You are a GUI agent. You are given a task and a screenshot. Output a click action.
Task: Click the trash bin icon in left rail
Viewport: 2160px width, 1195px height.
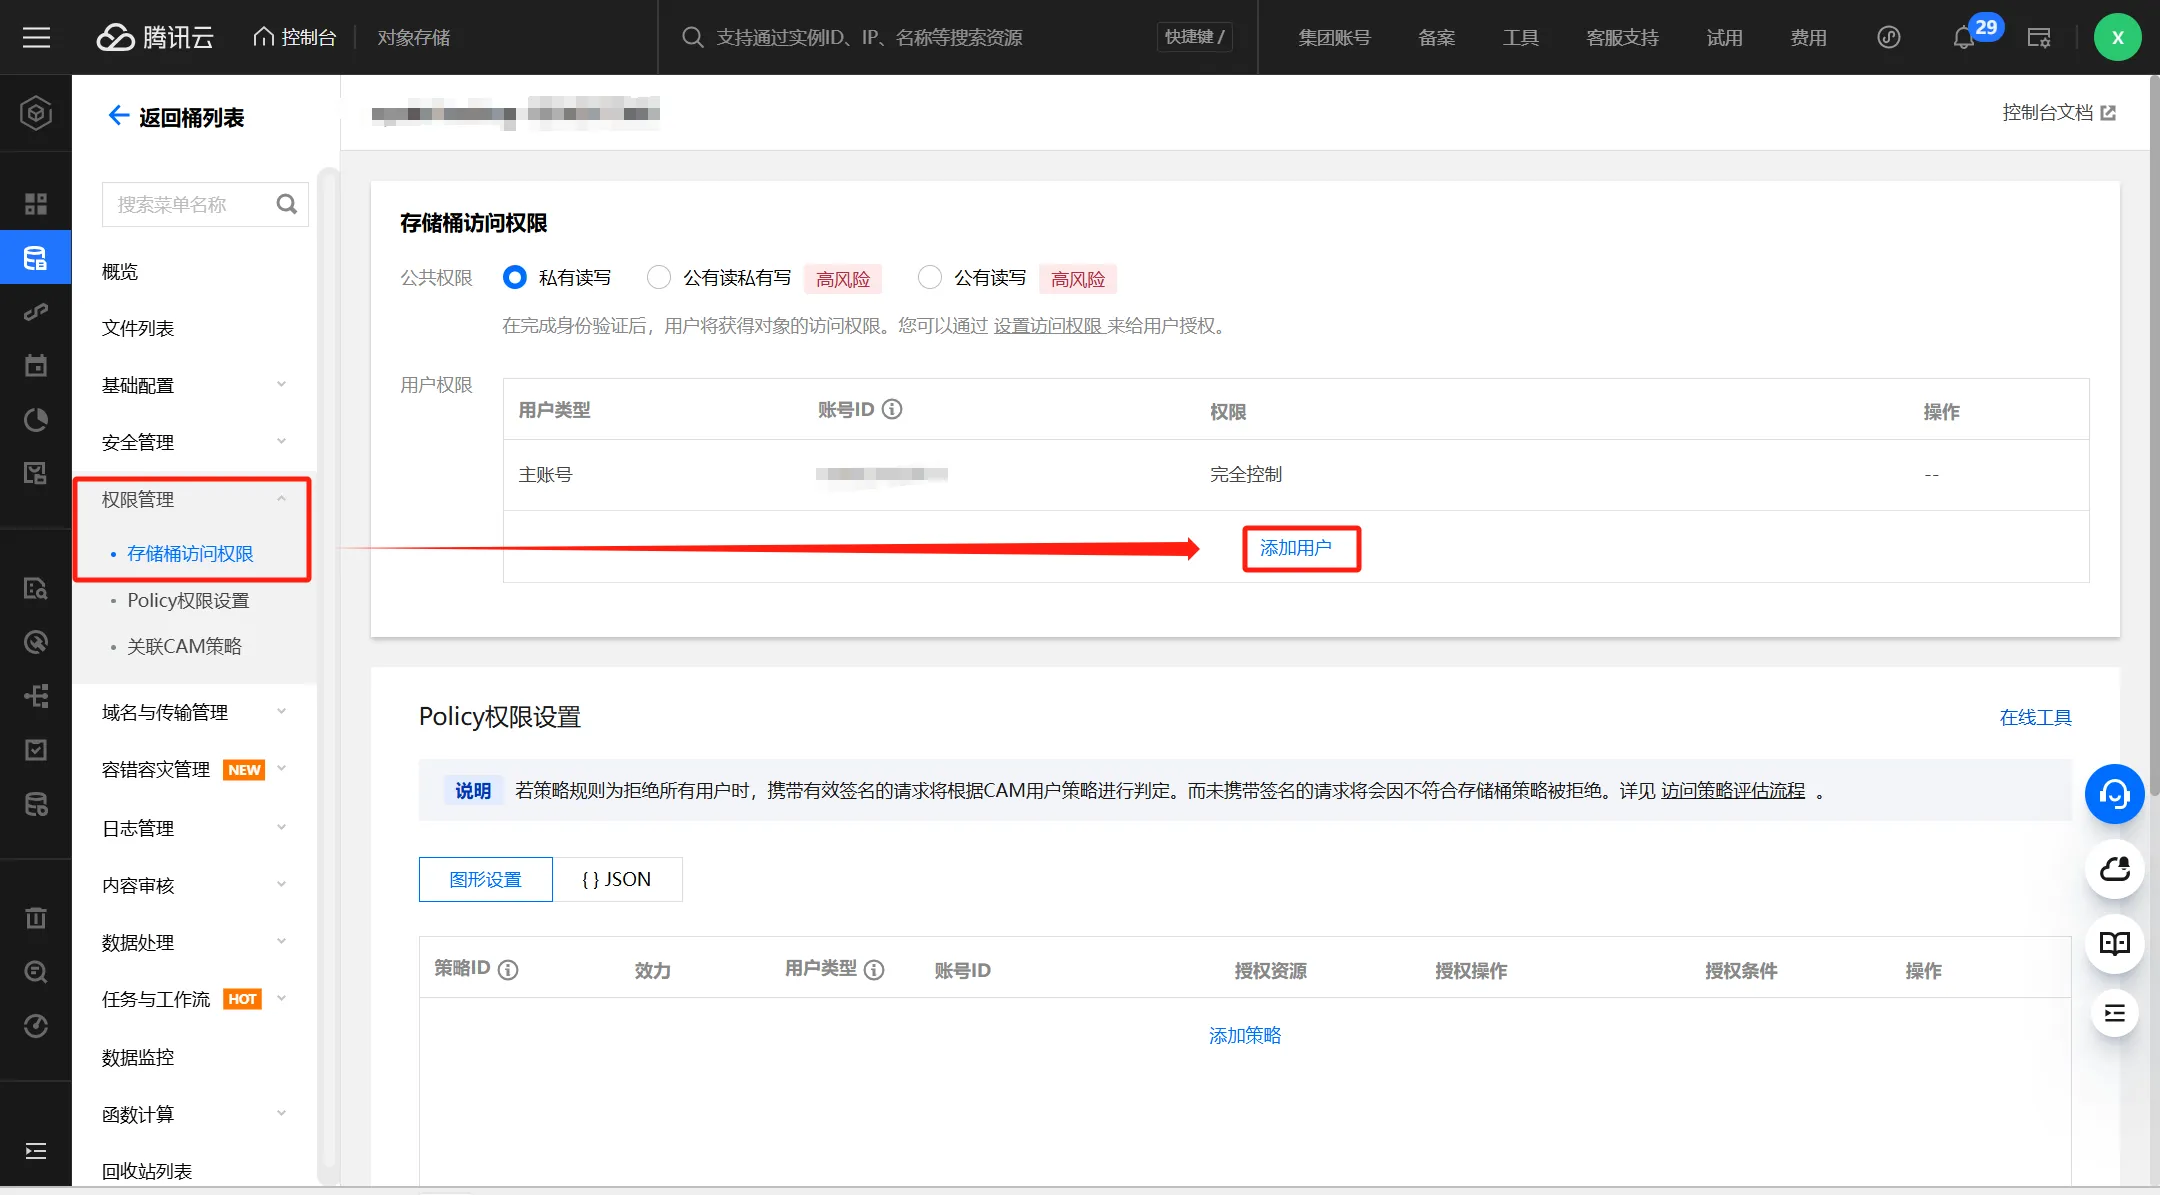[x=36, y=917]
